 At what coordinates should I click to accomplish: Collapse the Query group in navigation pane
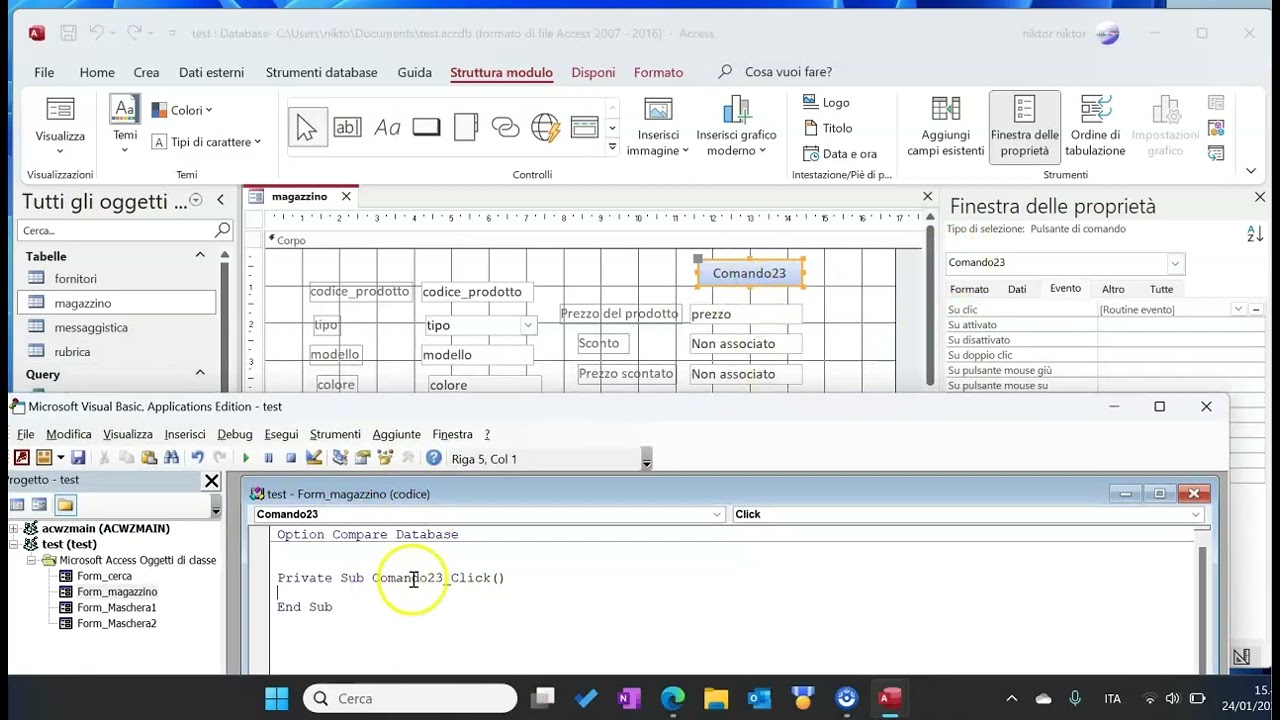coord(200,374)
